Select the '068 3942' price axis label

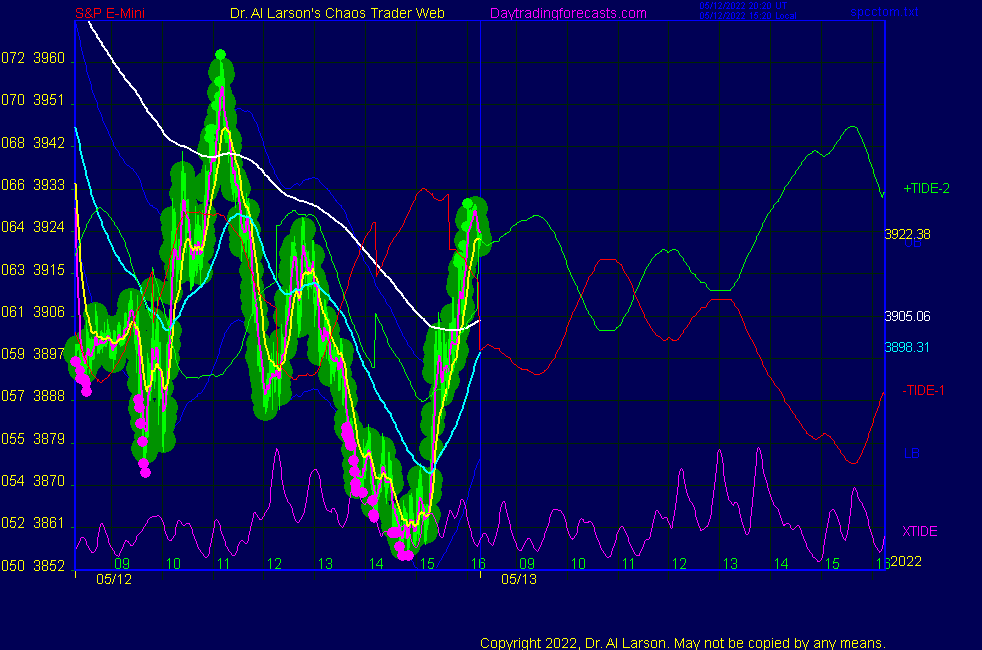coord(33,143)
